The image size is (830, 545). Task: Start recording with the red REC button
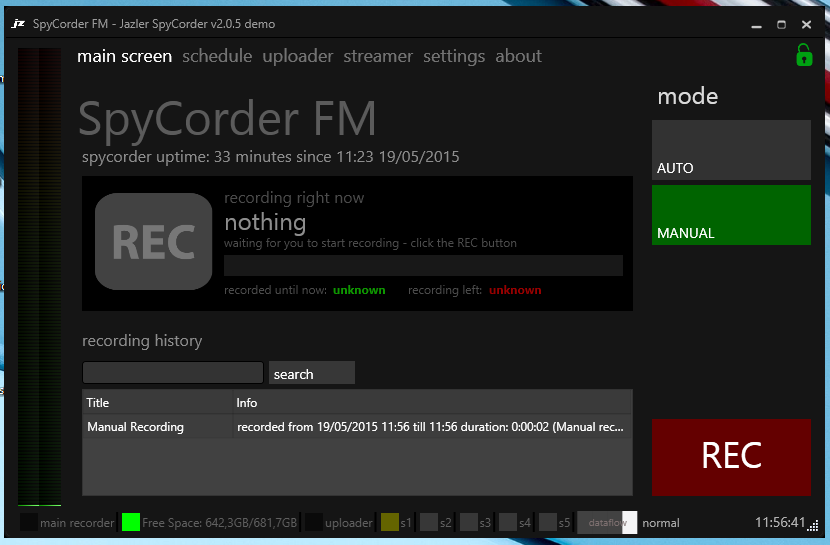click(731, 457)
